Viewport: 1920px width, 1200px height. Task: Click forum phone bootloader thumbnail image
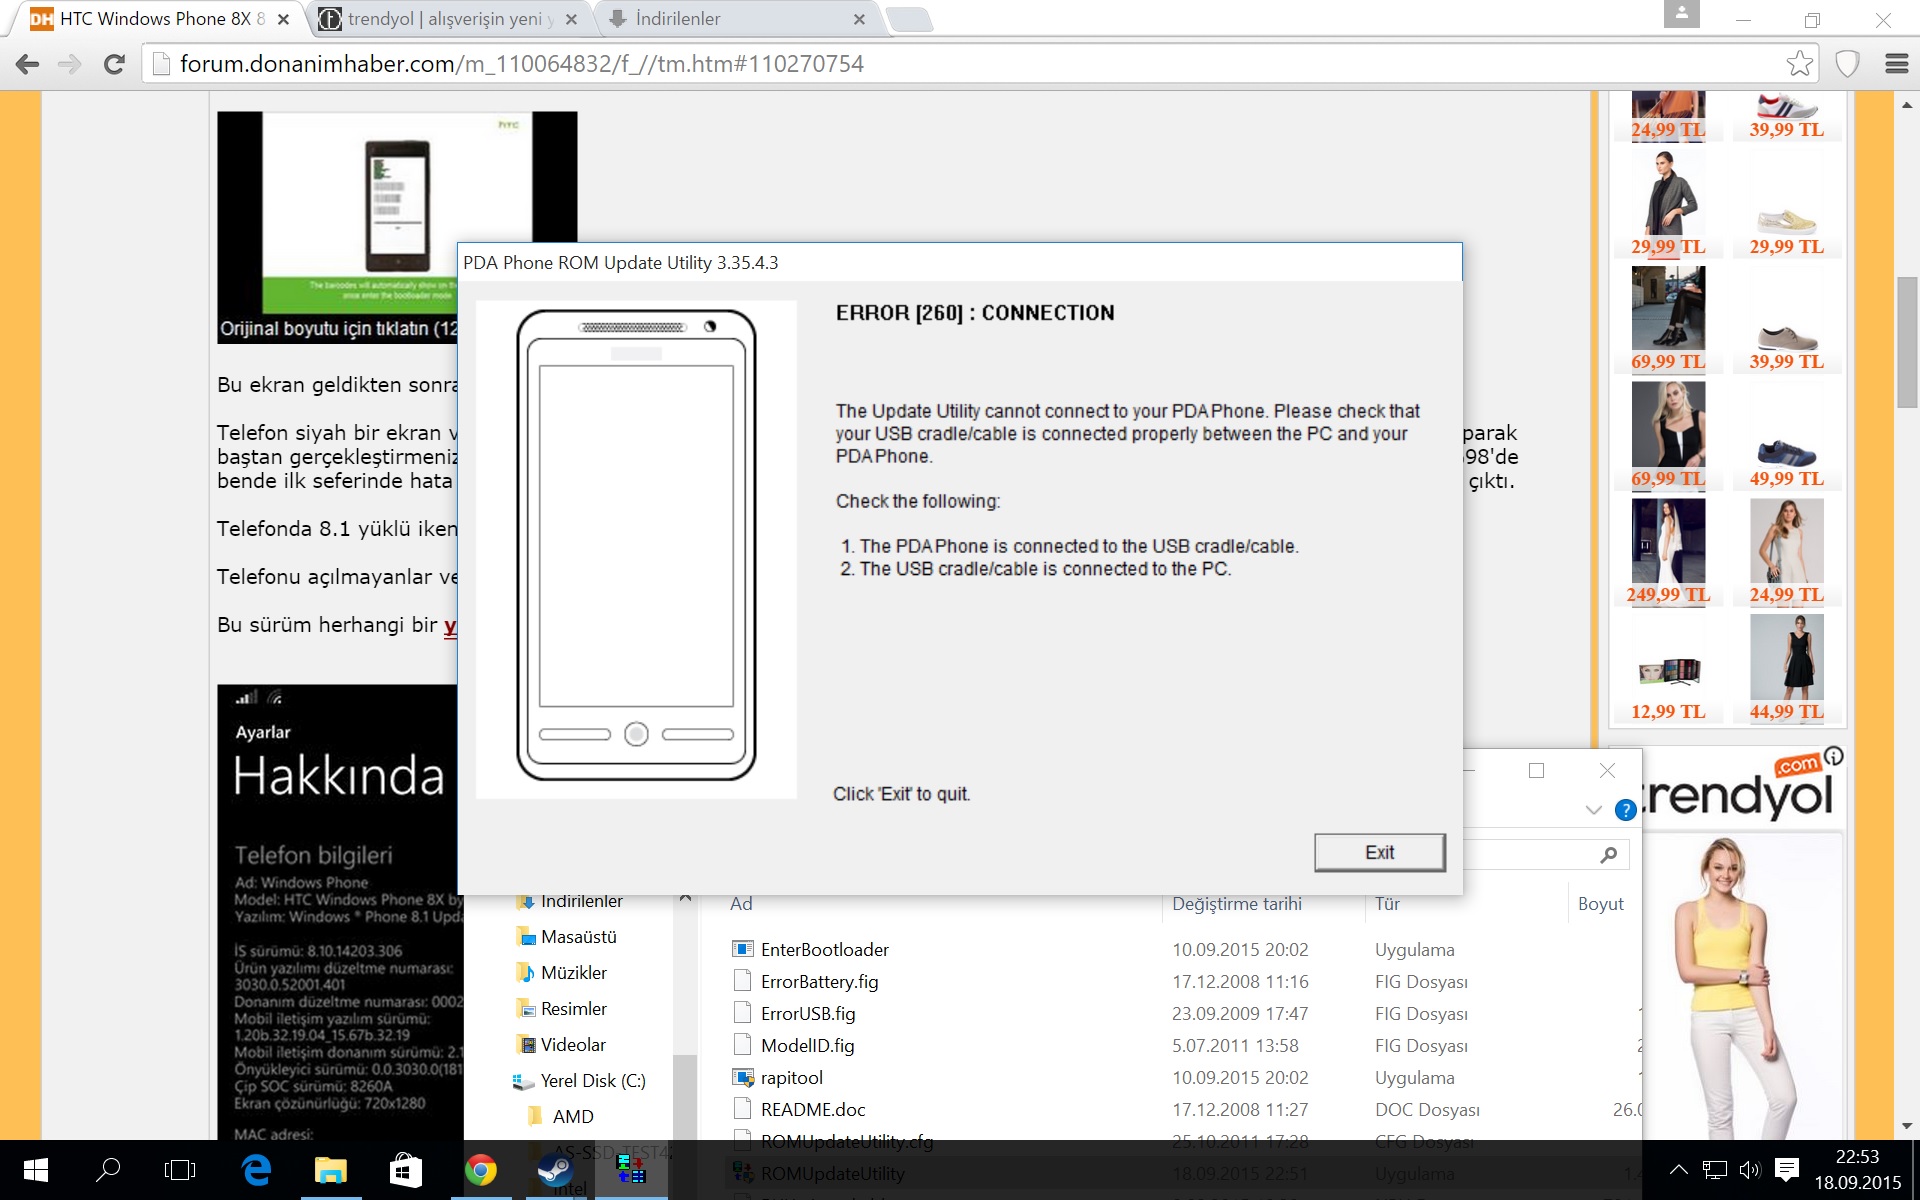click(x=397, y=227)
